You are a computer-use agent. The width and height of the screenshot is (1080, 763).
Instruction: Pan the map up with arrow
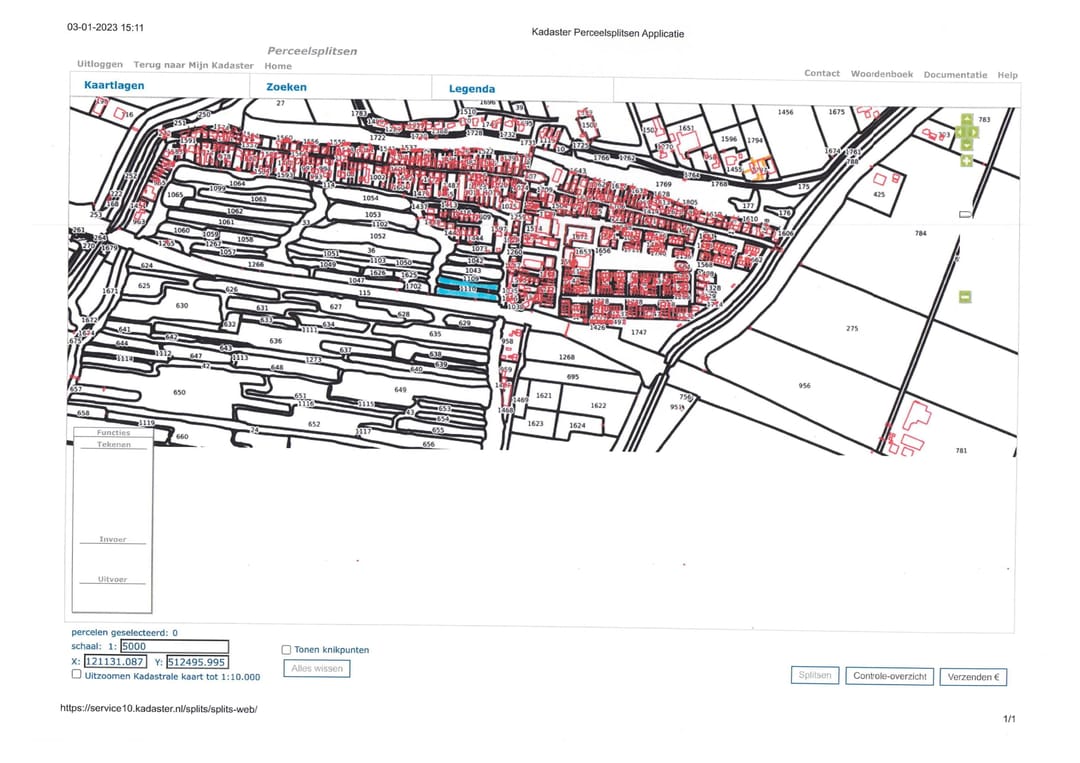click(966, 120)
